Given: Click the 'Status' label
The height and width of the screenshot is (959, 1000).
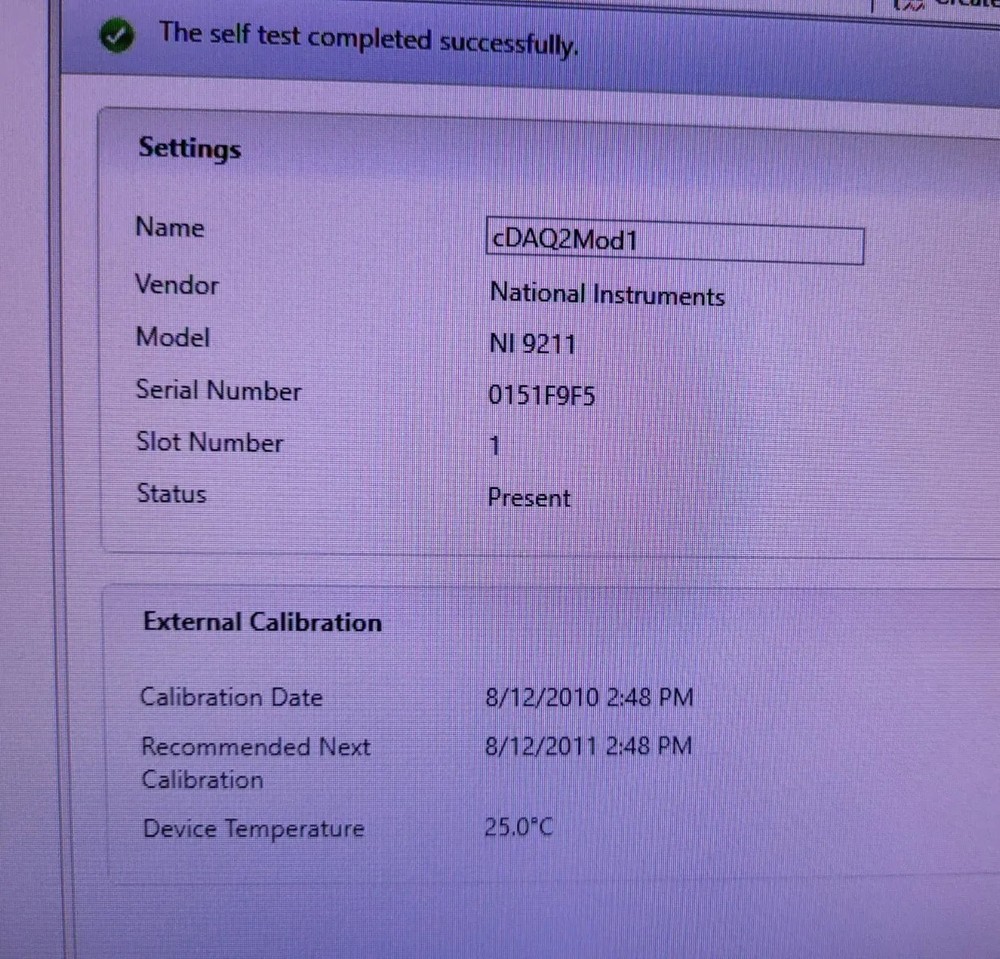Looking at the screenshot, I should (172, 494).
